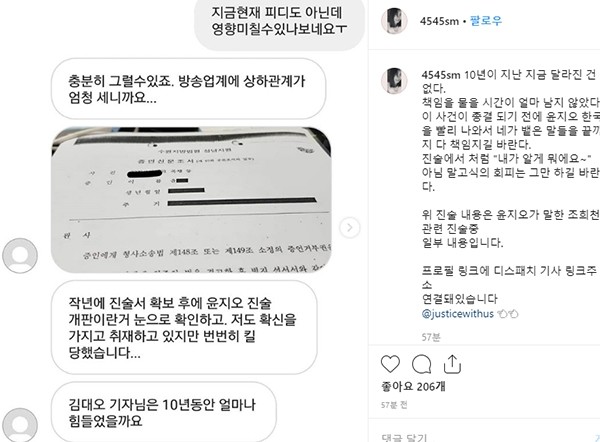Select the 방송업계에 상하관계가 chat bubble
600x442 pixels.
tap(188, 89)
